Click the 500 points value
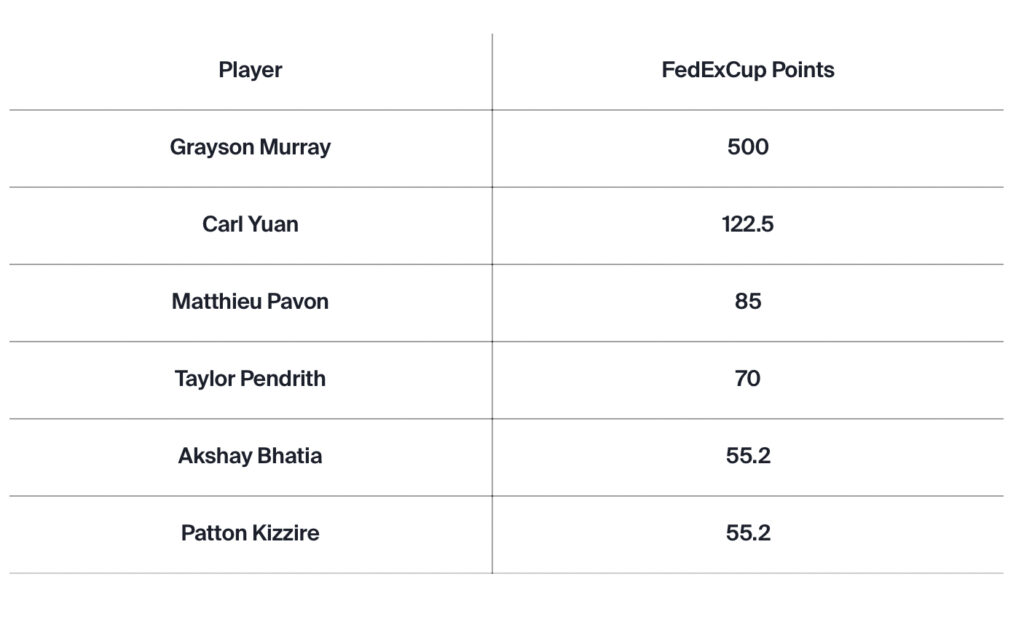The height and width of the screenshot is (622, 1024). click(748, 146)
